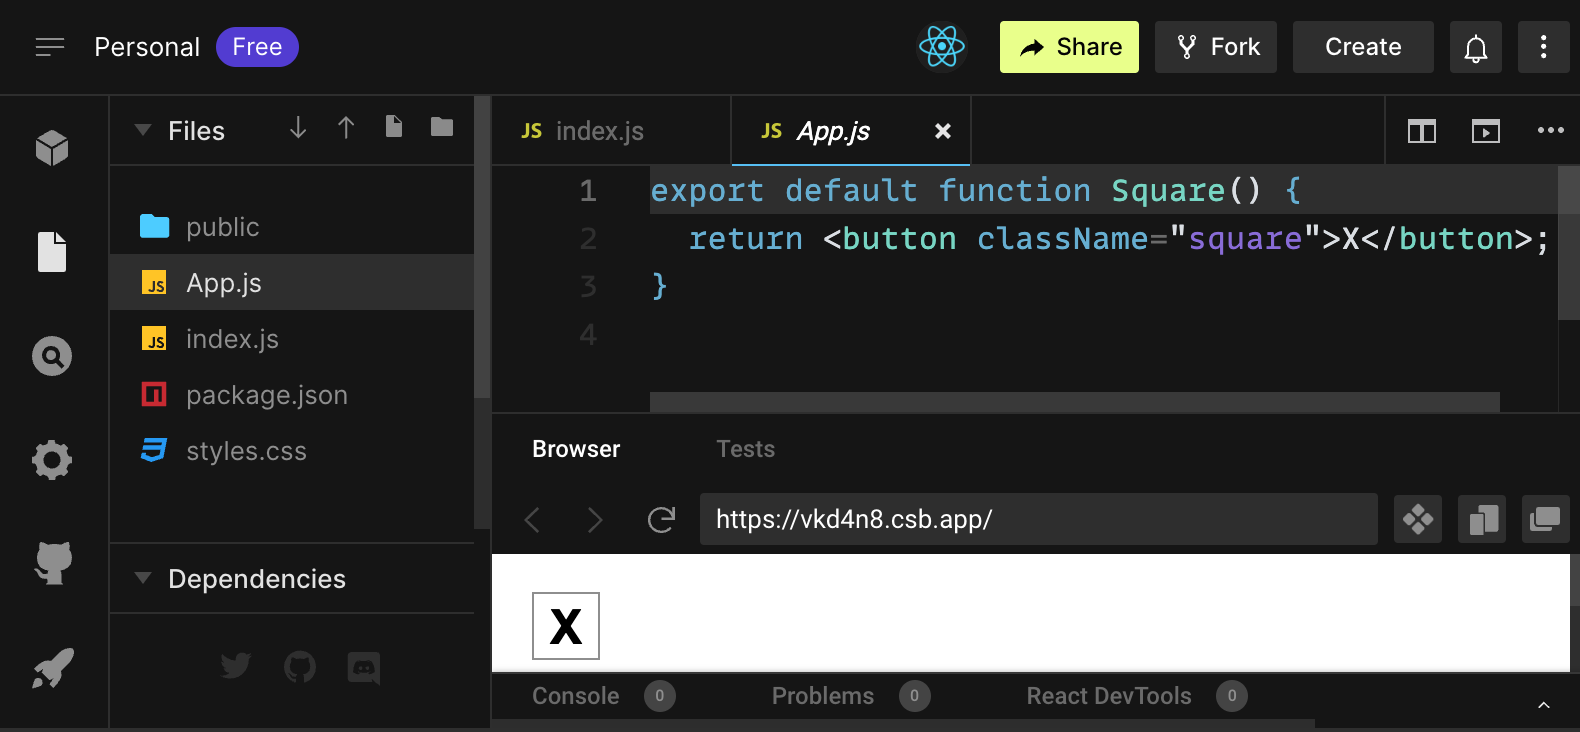Collapse the Files section
Screen dimensions: 1580x732
pyautogui.click(x=143, y=130)
